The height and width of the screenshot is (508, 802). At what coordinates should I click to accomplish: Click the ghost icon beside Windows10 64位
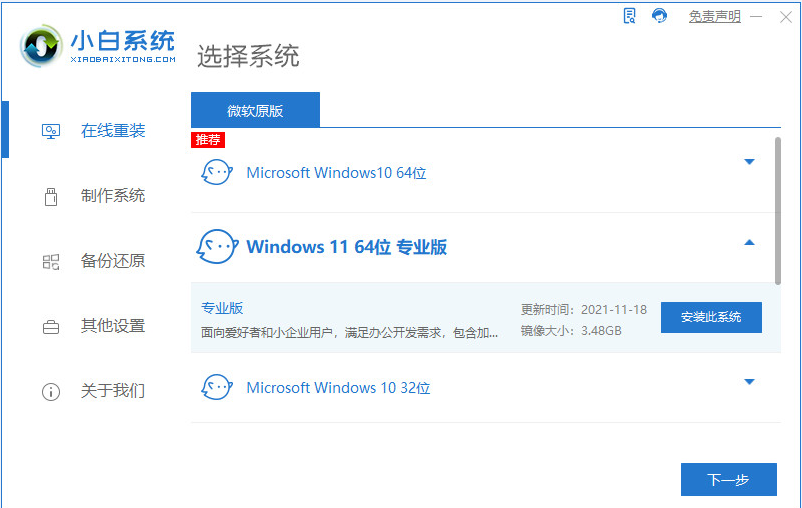coord(217,172)
